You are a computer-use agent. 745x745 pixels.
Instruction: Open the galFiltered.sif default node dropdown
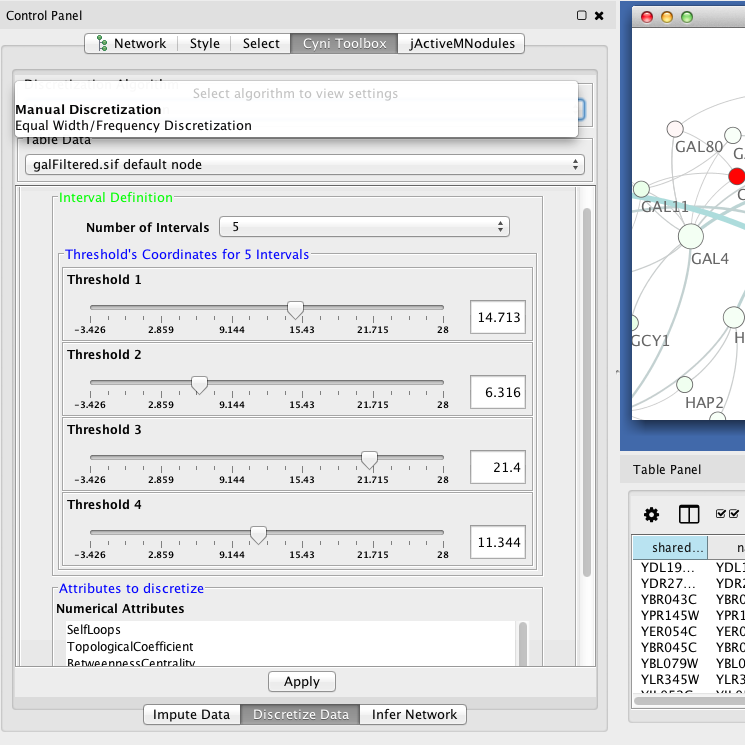pyautogui.click(x=304, y=164)
